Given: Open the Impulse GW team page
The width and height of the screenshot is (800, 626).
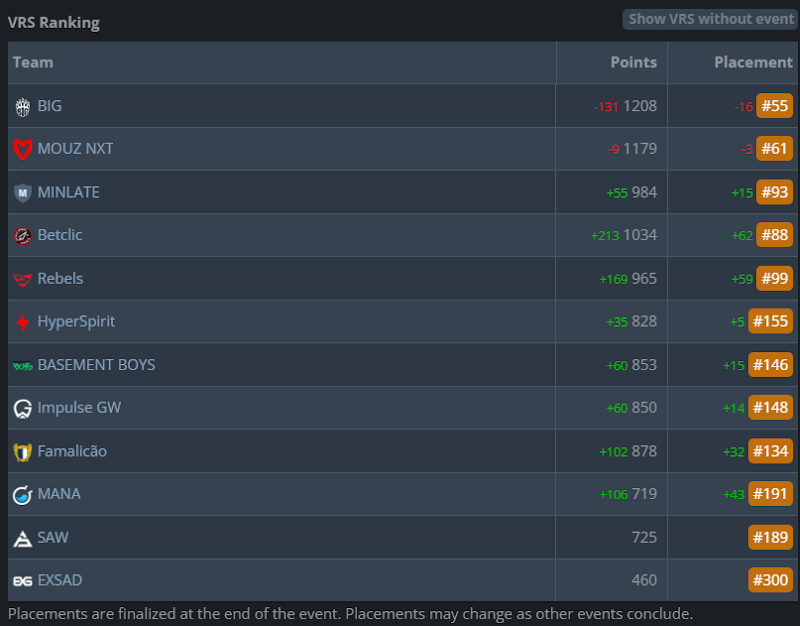Looking at the screenshot, I should click(x=79, y=408).
